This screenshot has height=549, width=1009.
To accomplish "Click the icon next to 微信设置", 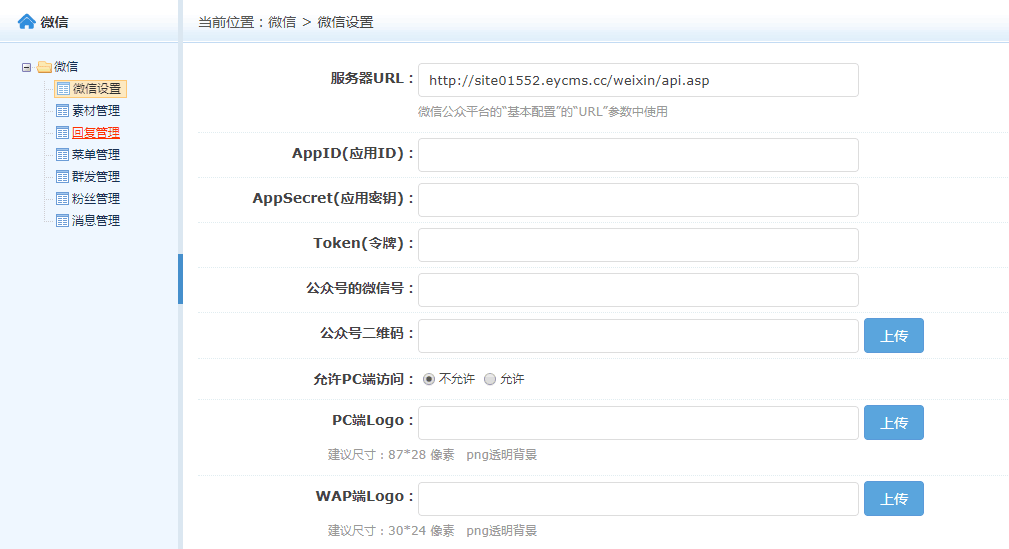I will click(63, 89).
